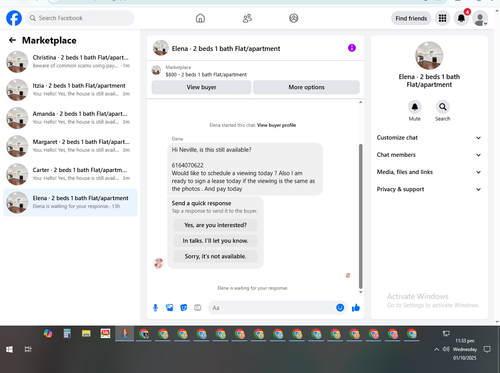500x373 pixels.
Task: Open the Windows notification center icon
Action: pos(487,349)
